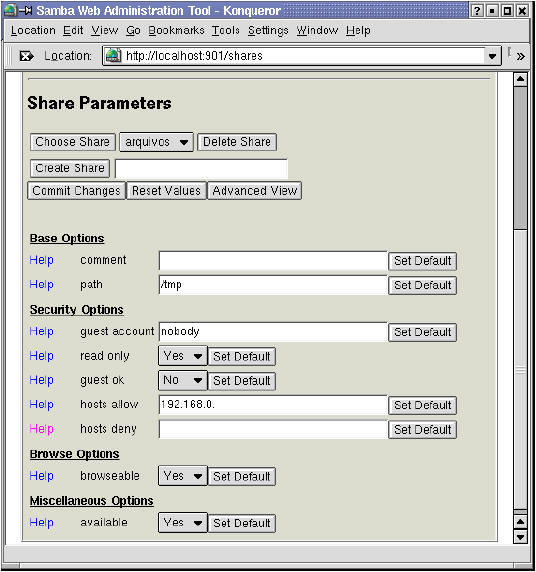Open the Window menu
This screenshot has width=536, height=572.
tap(317, 30)
